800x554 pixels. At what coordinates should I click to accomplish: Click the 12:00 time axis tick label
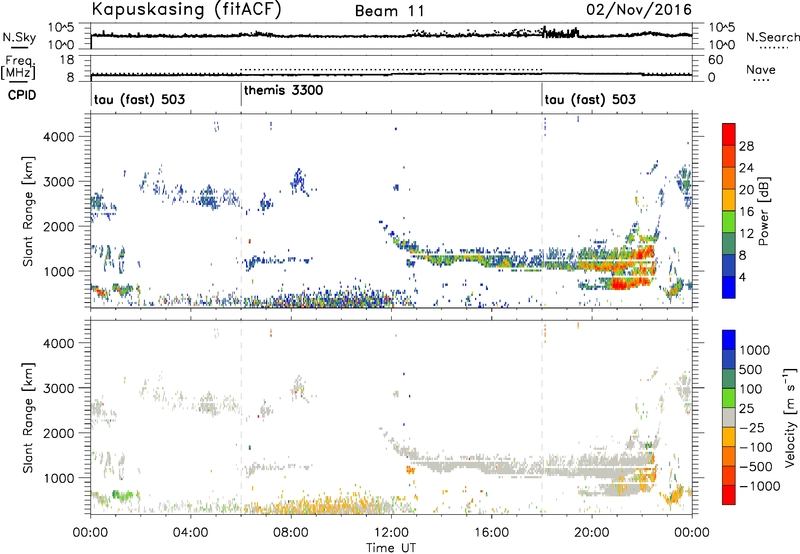[x=391, y=533]
